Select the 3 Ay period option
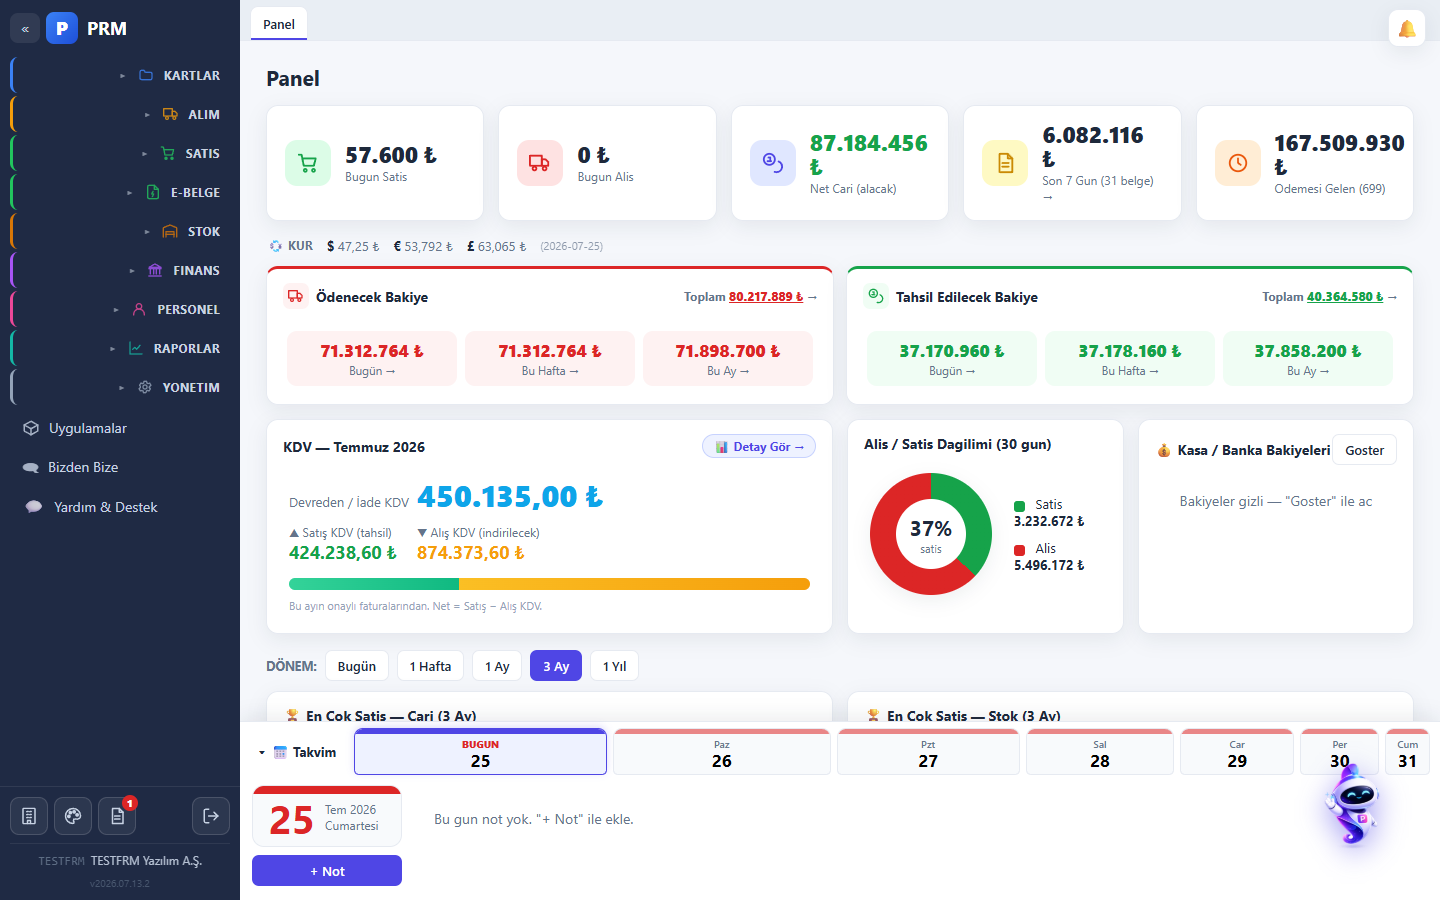The height and width of the screenshot is (900, 1440). [556, 666]
